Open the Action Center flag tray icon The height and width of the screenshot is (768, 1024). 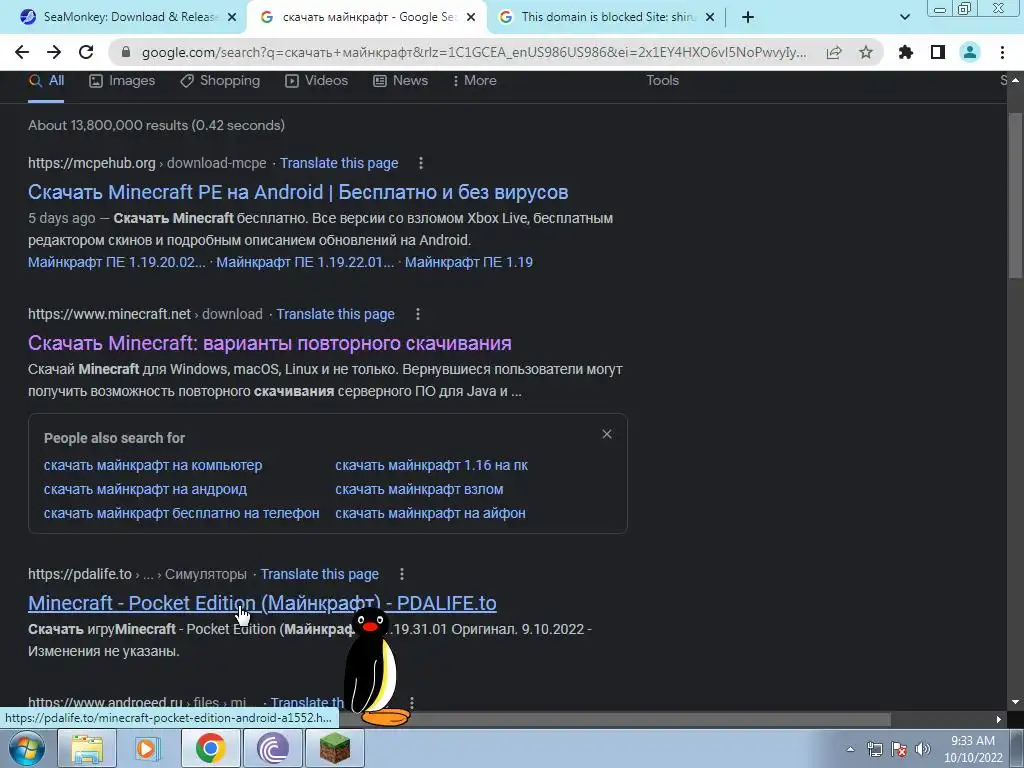899,749
